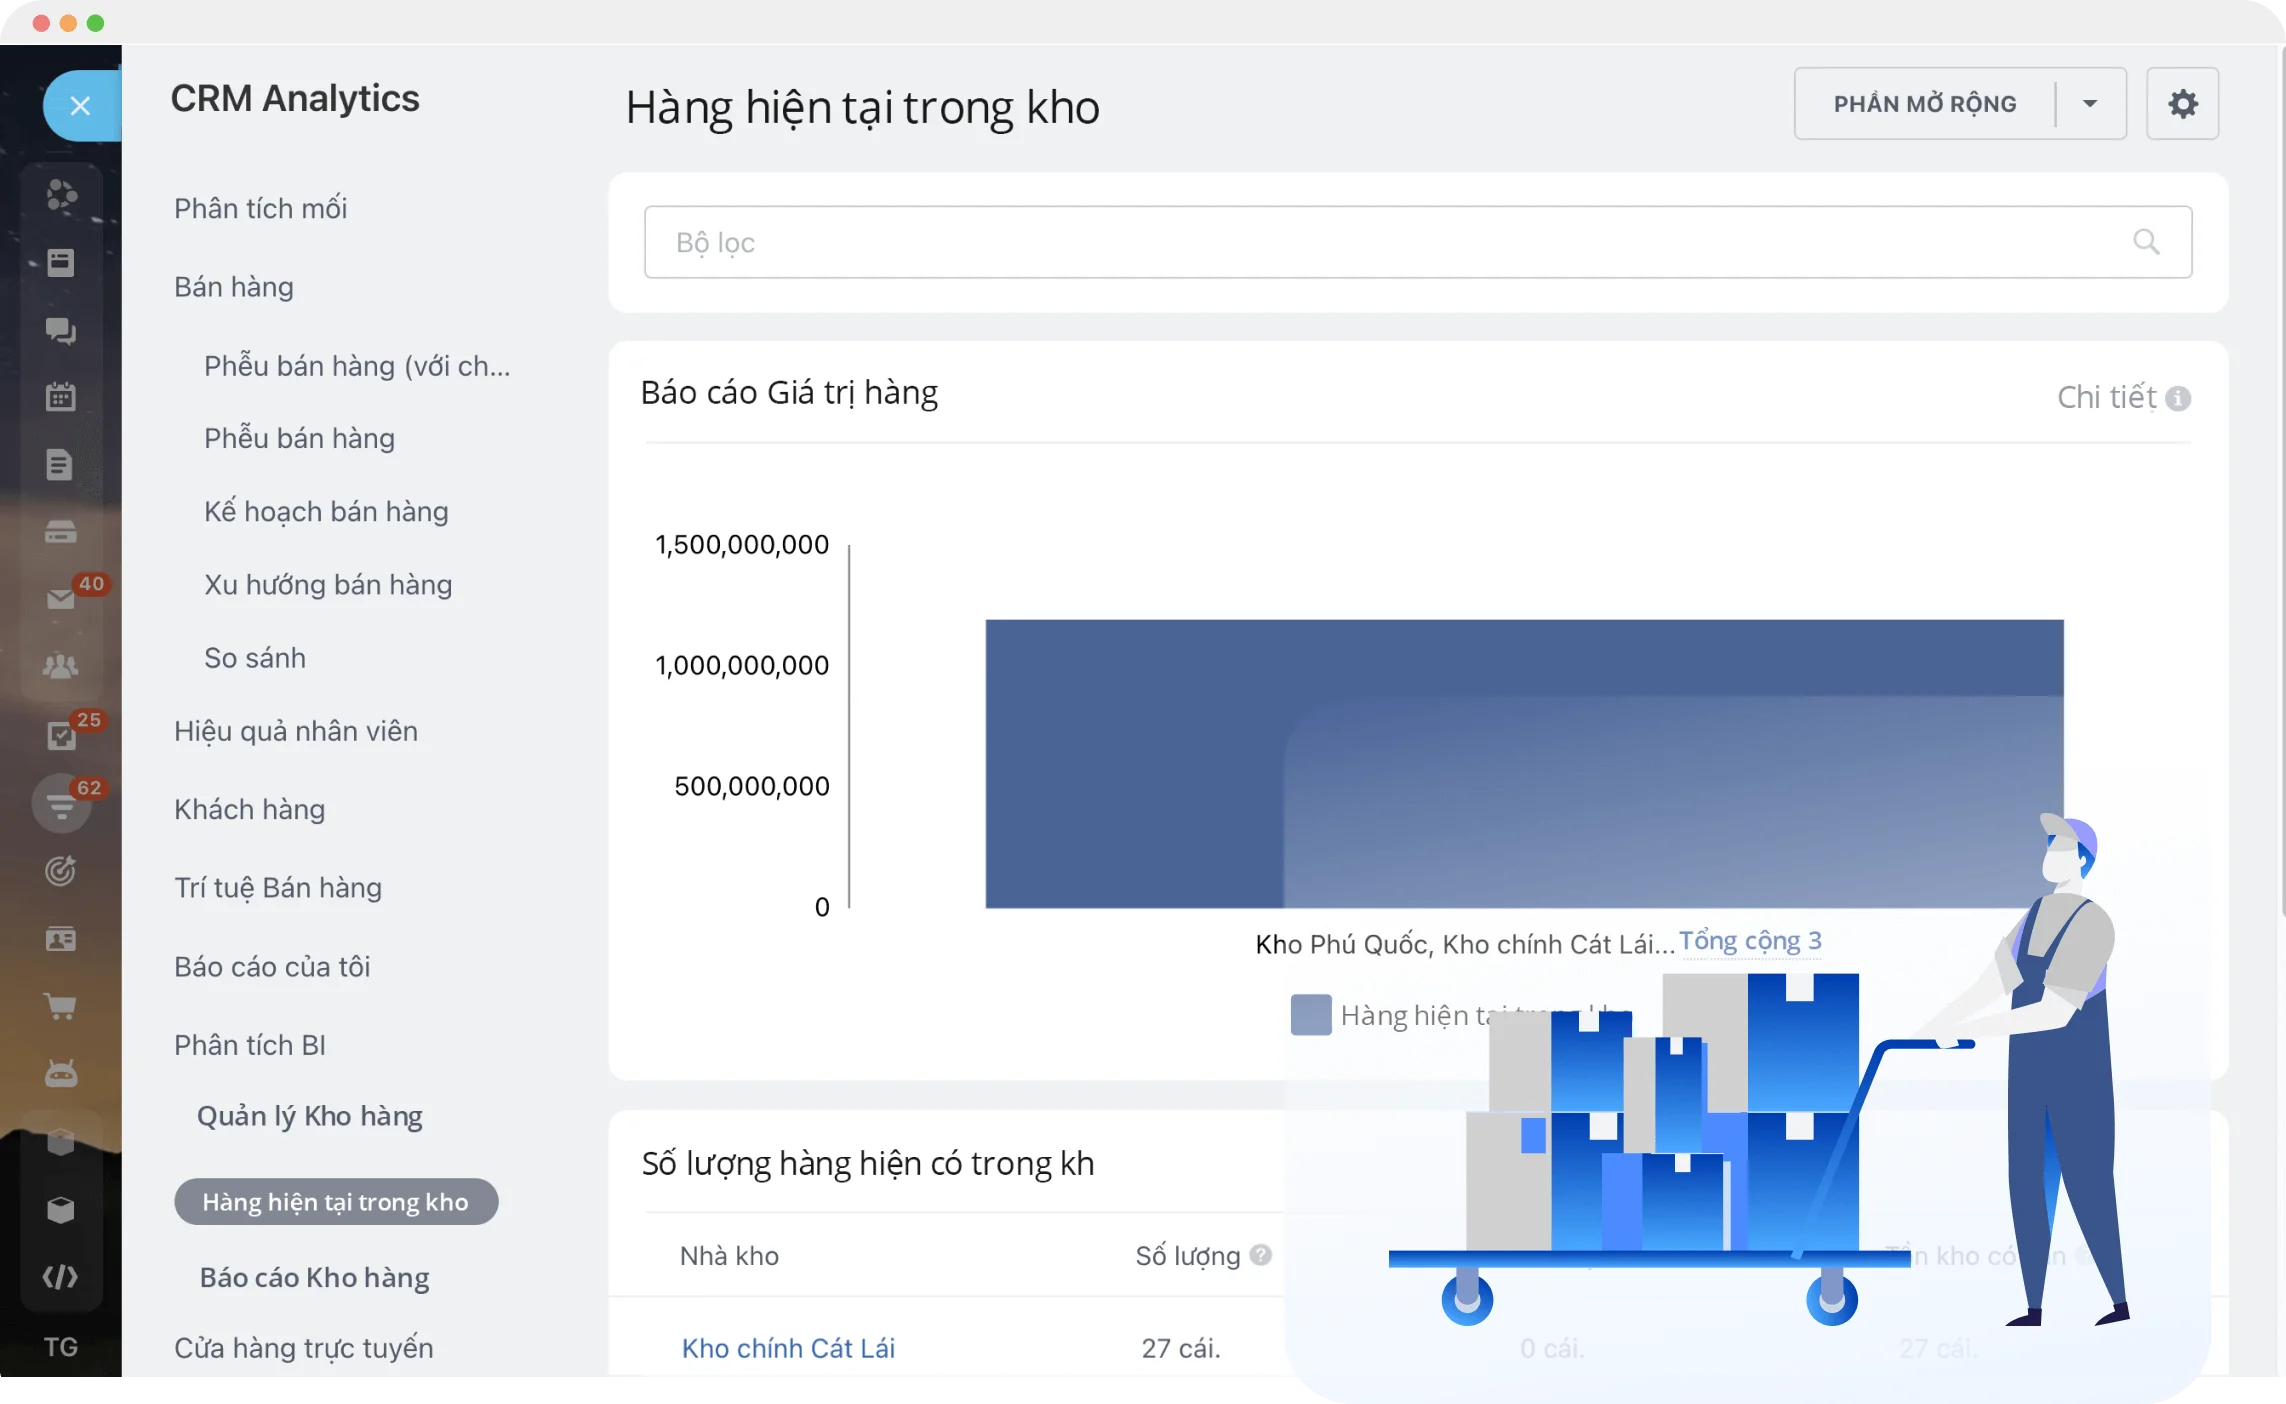2286x1404 pixels.
Task: Open the bottom cube icon in sidebar
Action: point(61,1210)
